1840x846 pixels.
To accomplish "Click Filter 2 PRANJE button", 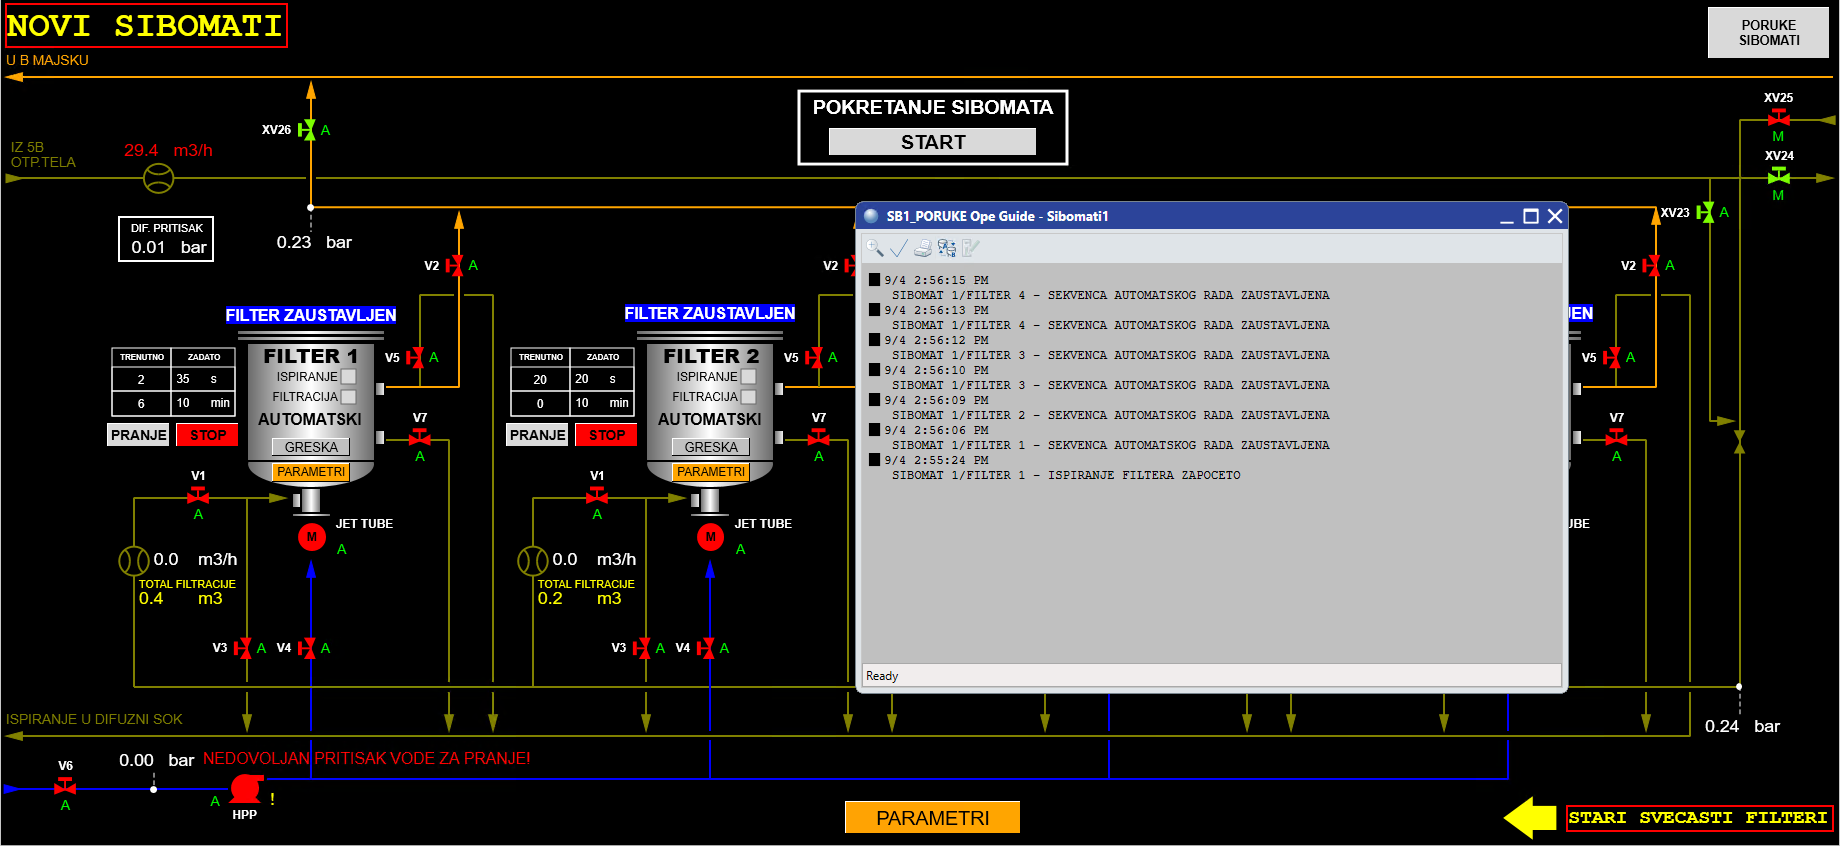I will click(537, 435).
